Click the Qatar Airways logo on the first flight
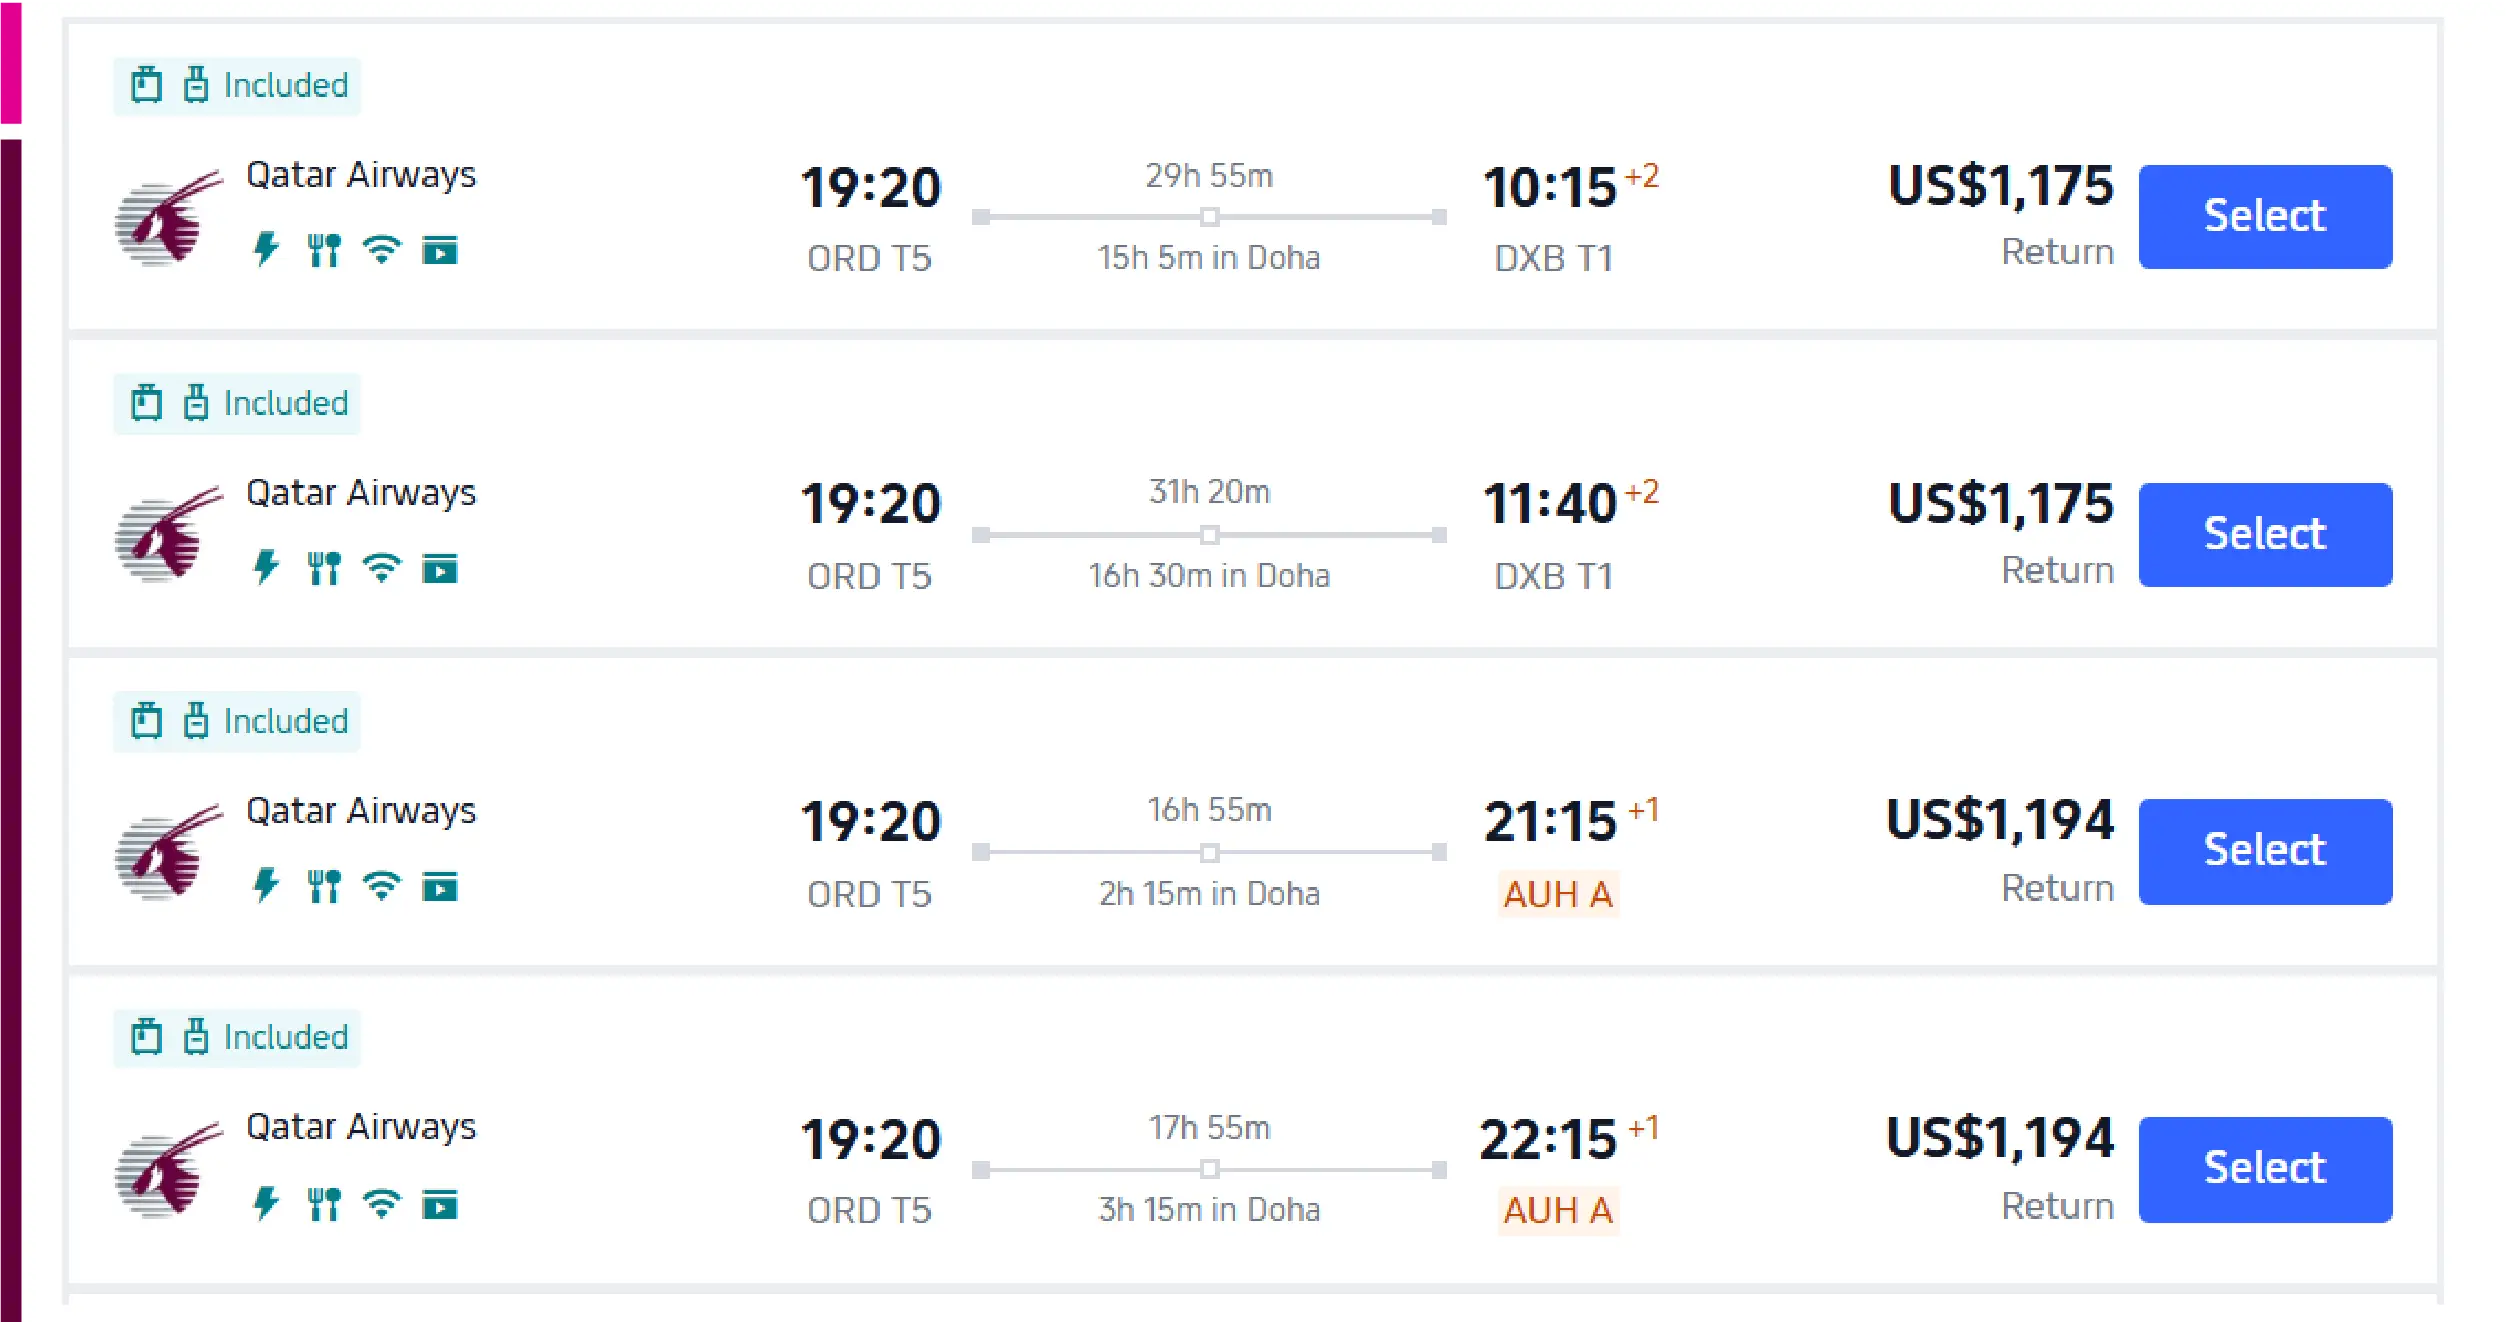 [x=168, y=217]
